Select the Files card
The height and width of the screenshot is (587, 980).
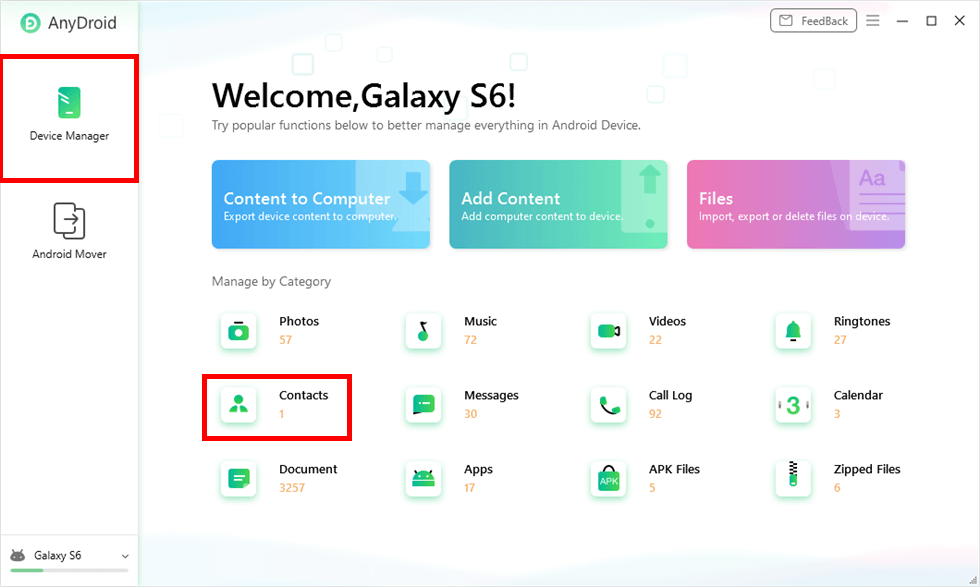pos(796,204)
